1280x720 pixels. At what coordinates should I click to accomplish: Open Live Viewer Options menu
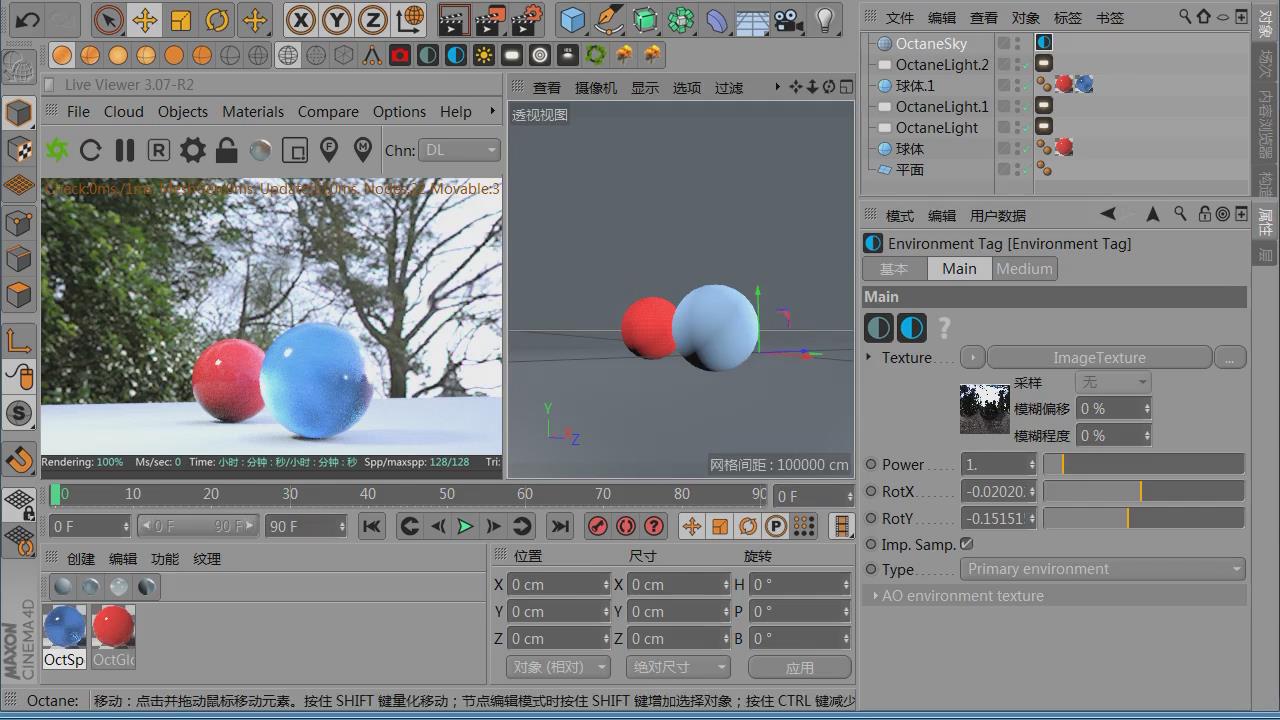click(399, 111)
